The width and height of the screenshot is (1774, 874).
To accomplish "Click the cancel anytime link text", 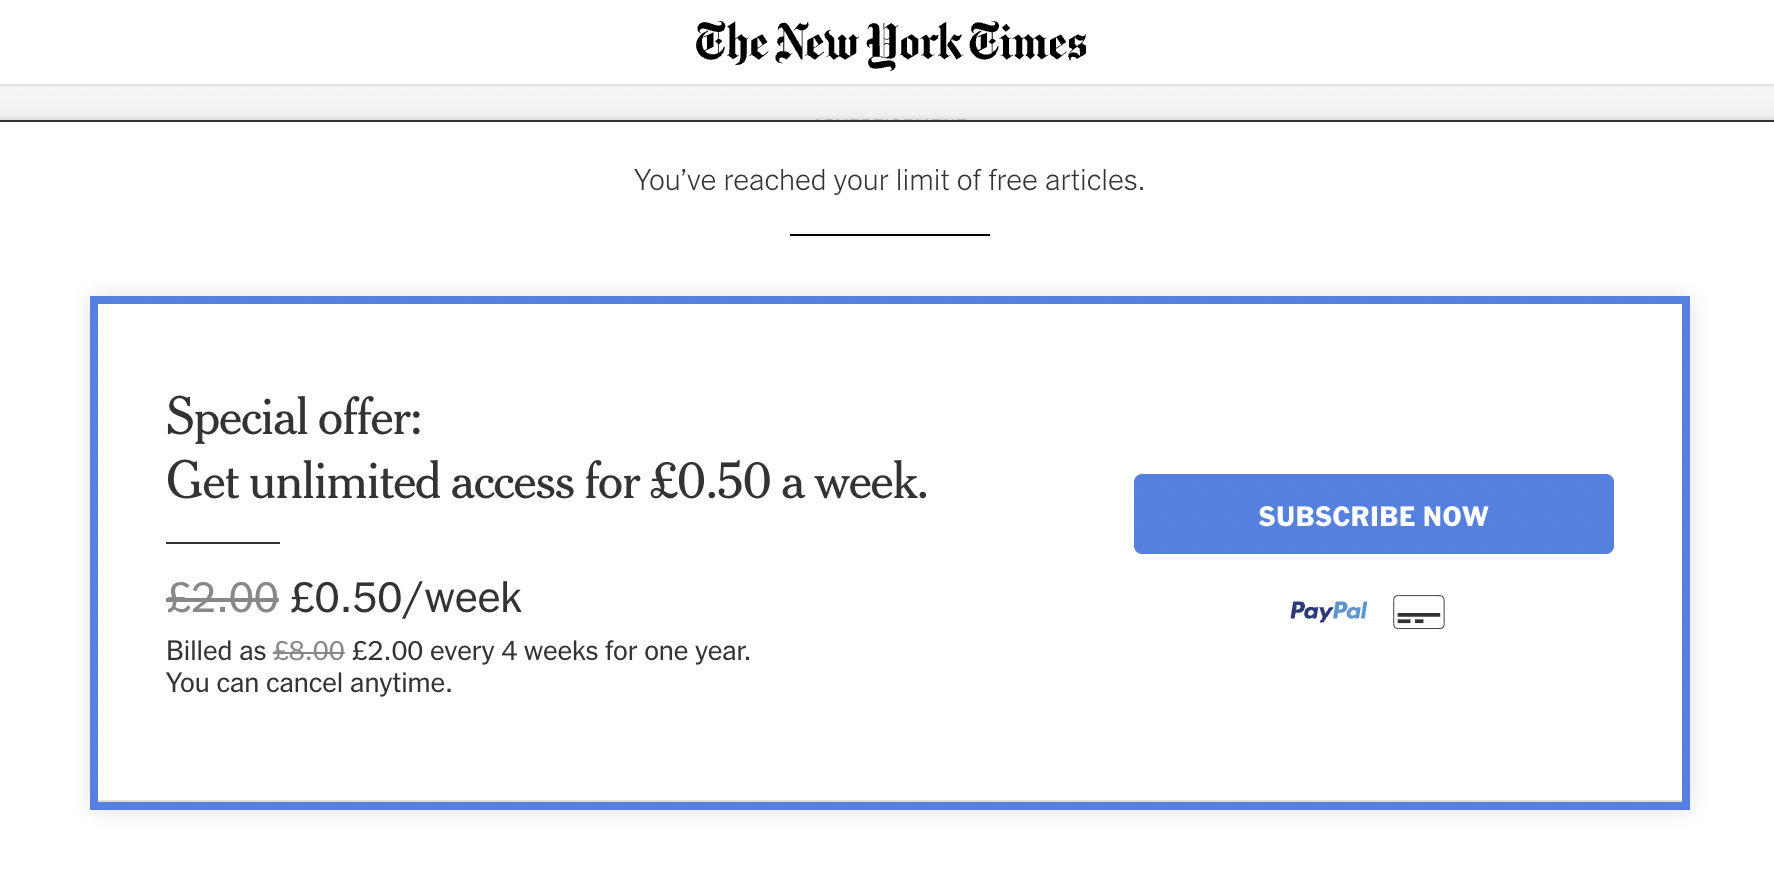I will point(309,684).
